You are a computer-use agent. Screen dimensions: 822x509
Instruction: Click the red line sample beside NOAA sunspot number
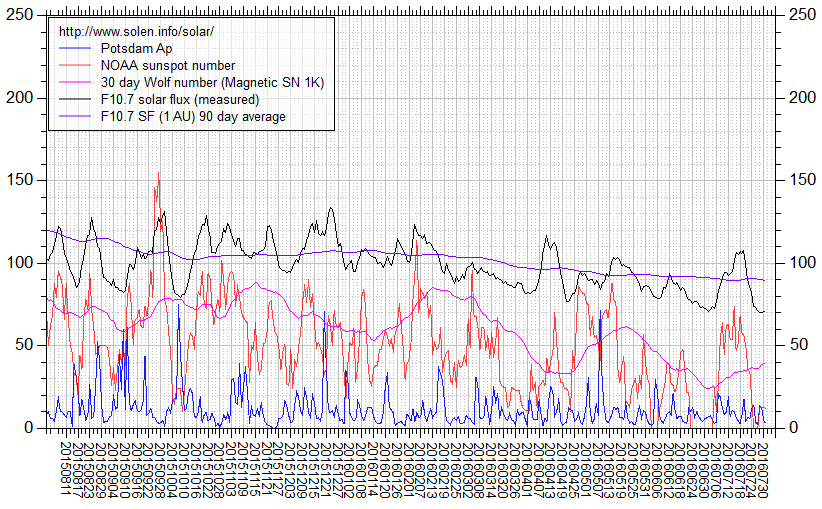75,66
